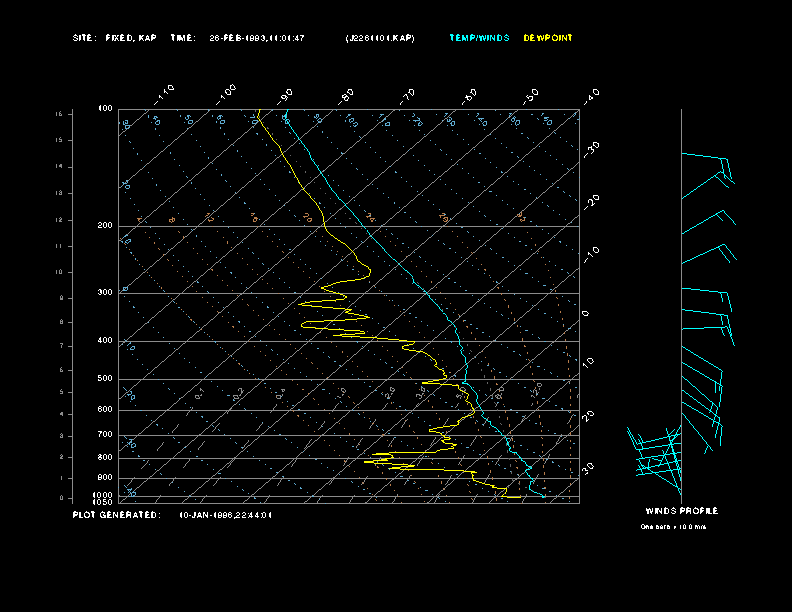Click the (J2261101.KAP) file identifier
The image size is (792, 612).
pyautogui.click(x=380, y=38)
